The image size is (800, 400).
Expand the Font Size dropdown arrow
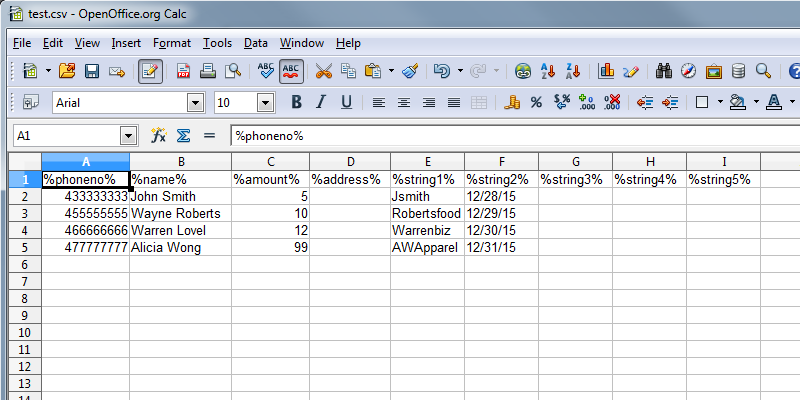click(x=265, y=103)
